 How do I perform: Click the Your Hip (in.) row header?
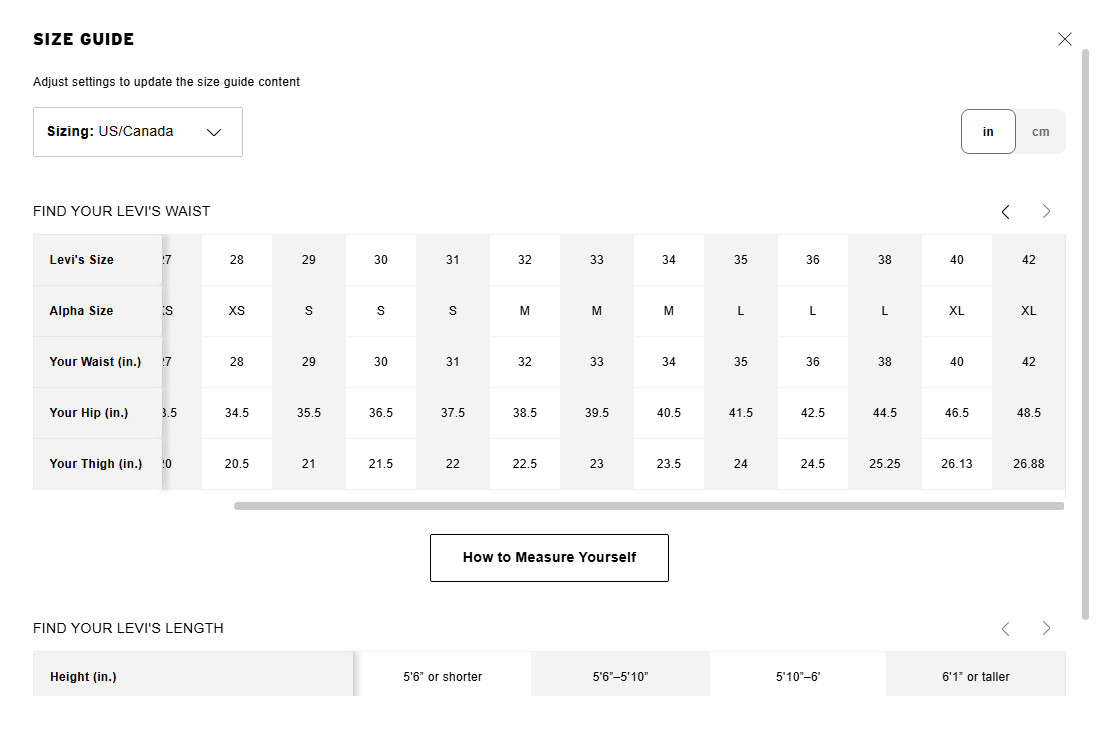point(98,413)
